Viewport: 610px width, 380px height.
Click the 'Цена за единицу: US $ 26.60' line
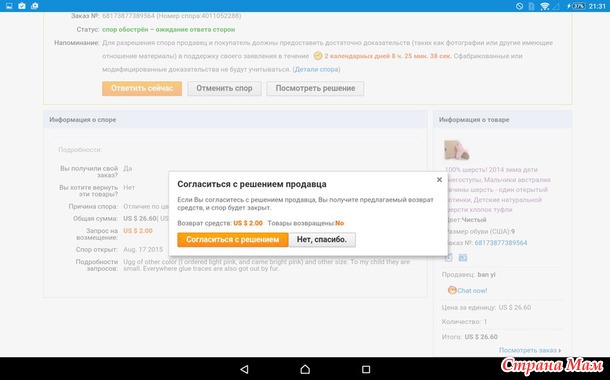point(486,307)
